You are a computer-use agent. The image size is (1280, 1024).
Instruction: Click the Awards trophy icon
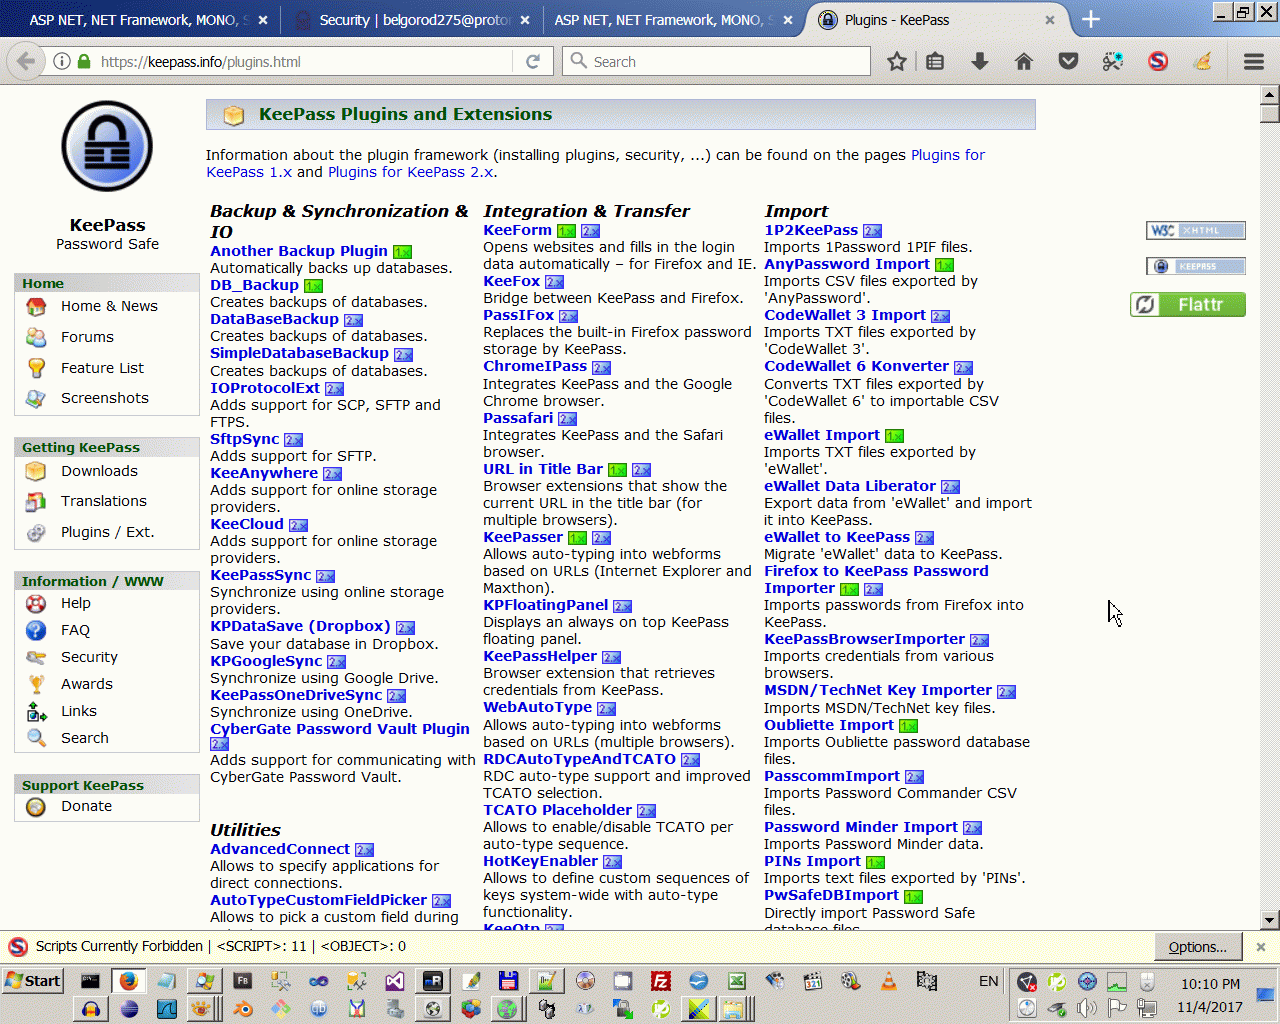[36, 684]
